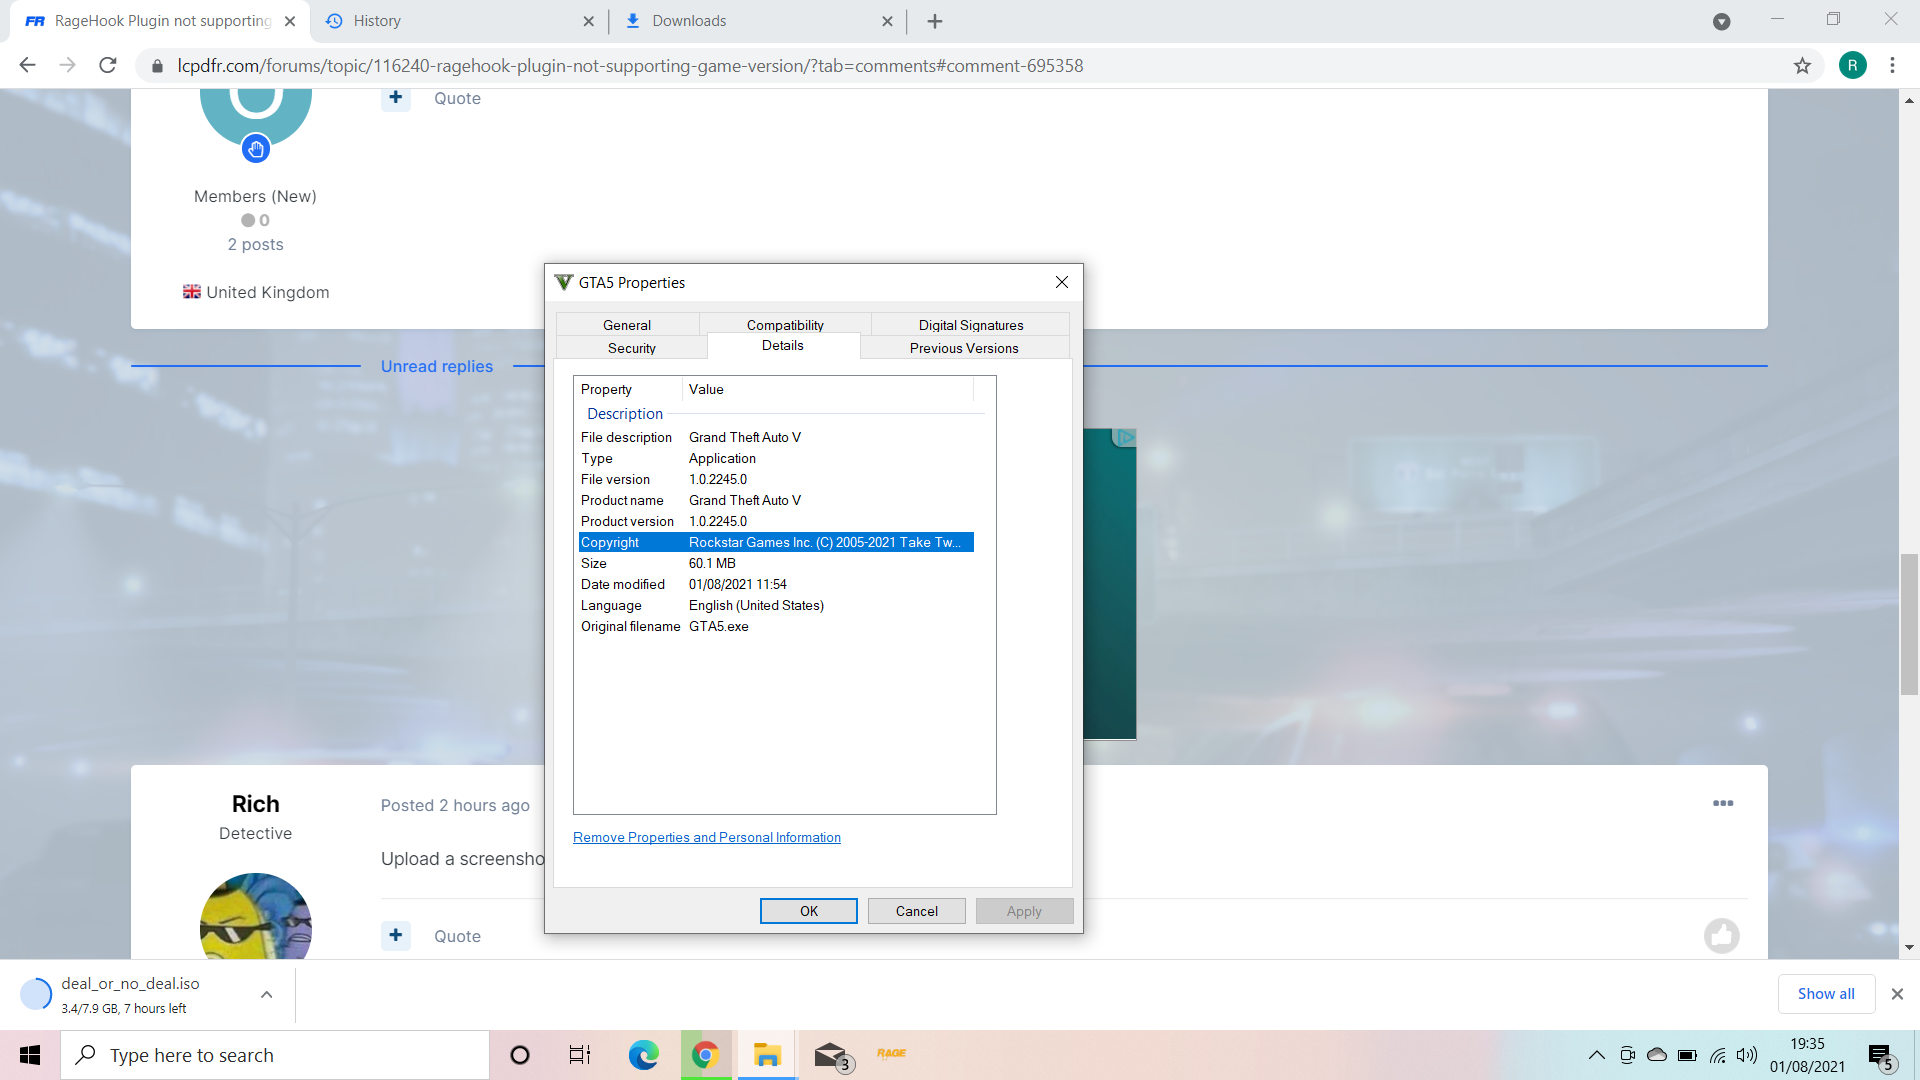Click the RAGE taskbar icon

(891, 1054)
